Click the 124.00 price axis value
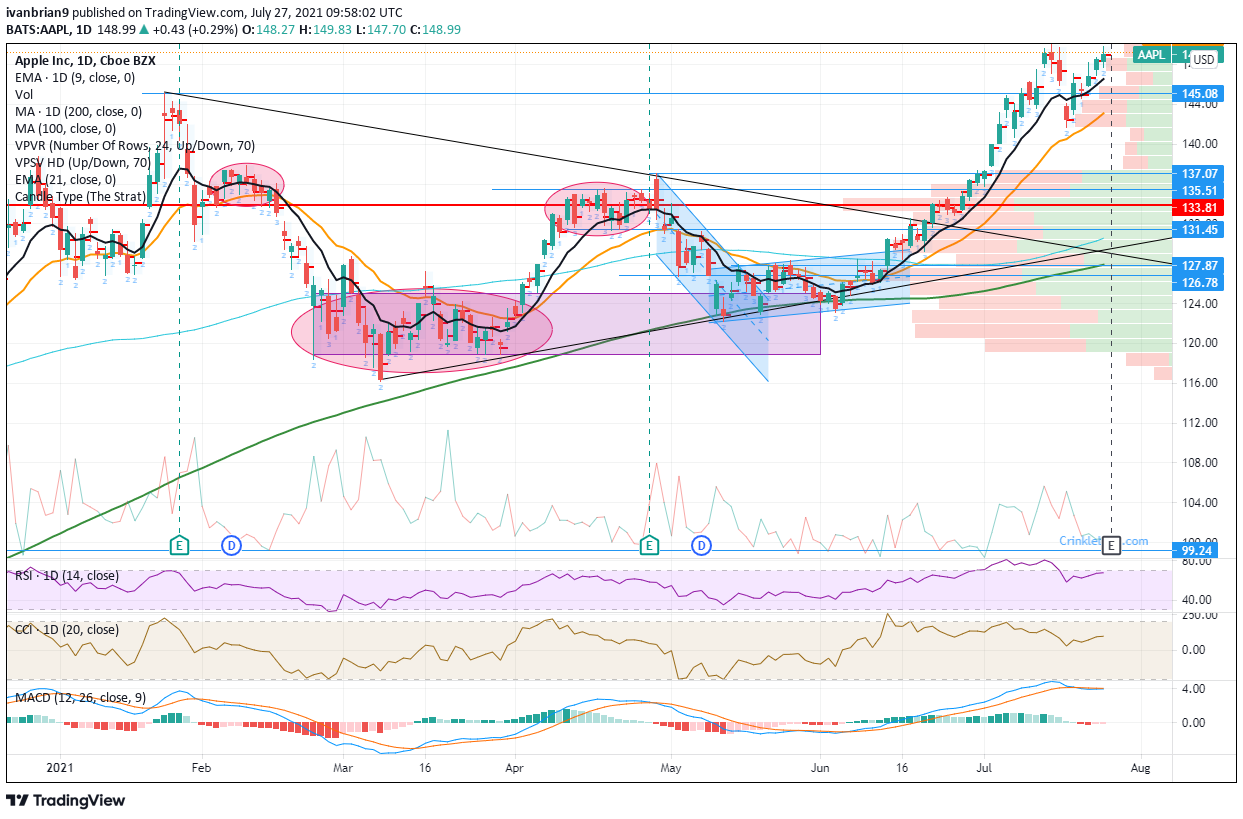 click(x=1198, y=303)
